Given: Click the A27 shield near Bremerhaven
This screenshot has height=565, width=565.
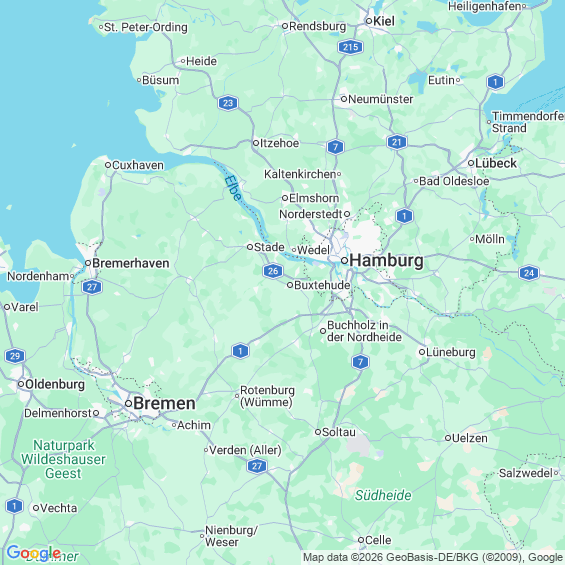Looking at the screenshot, I should (x=92, y=287).
